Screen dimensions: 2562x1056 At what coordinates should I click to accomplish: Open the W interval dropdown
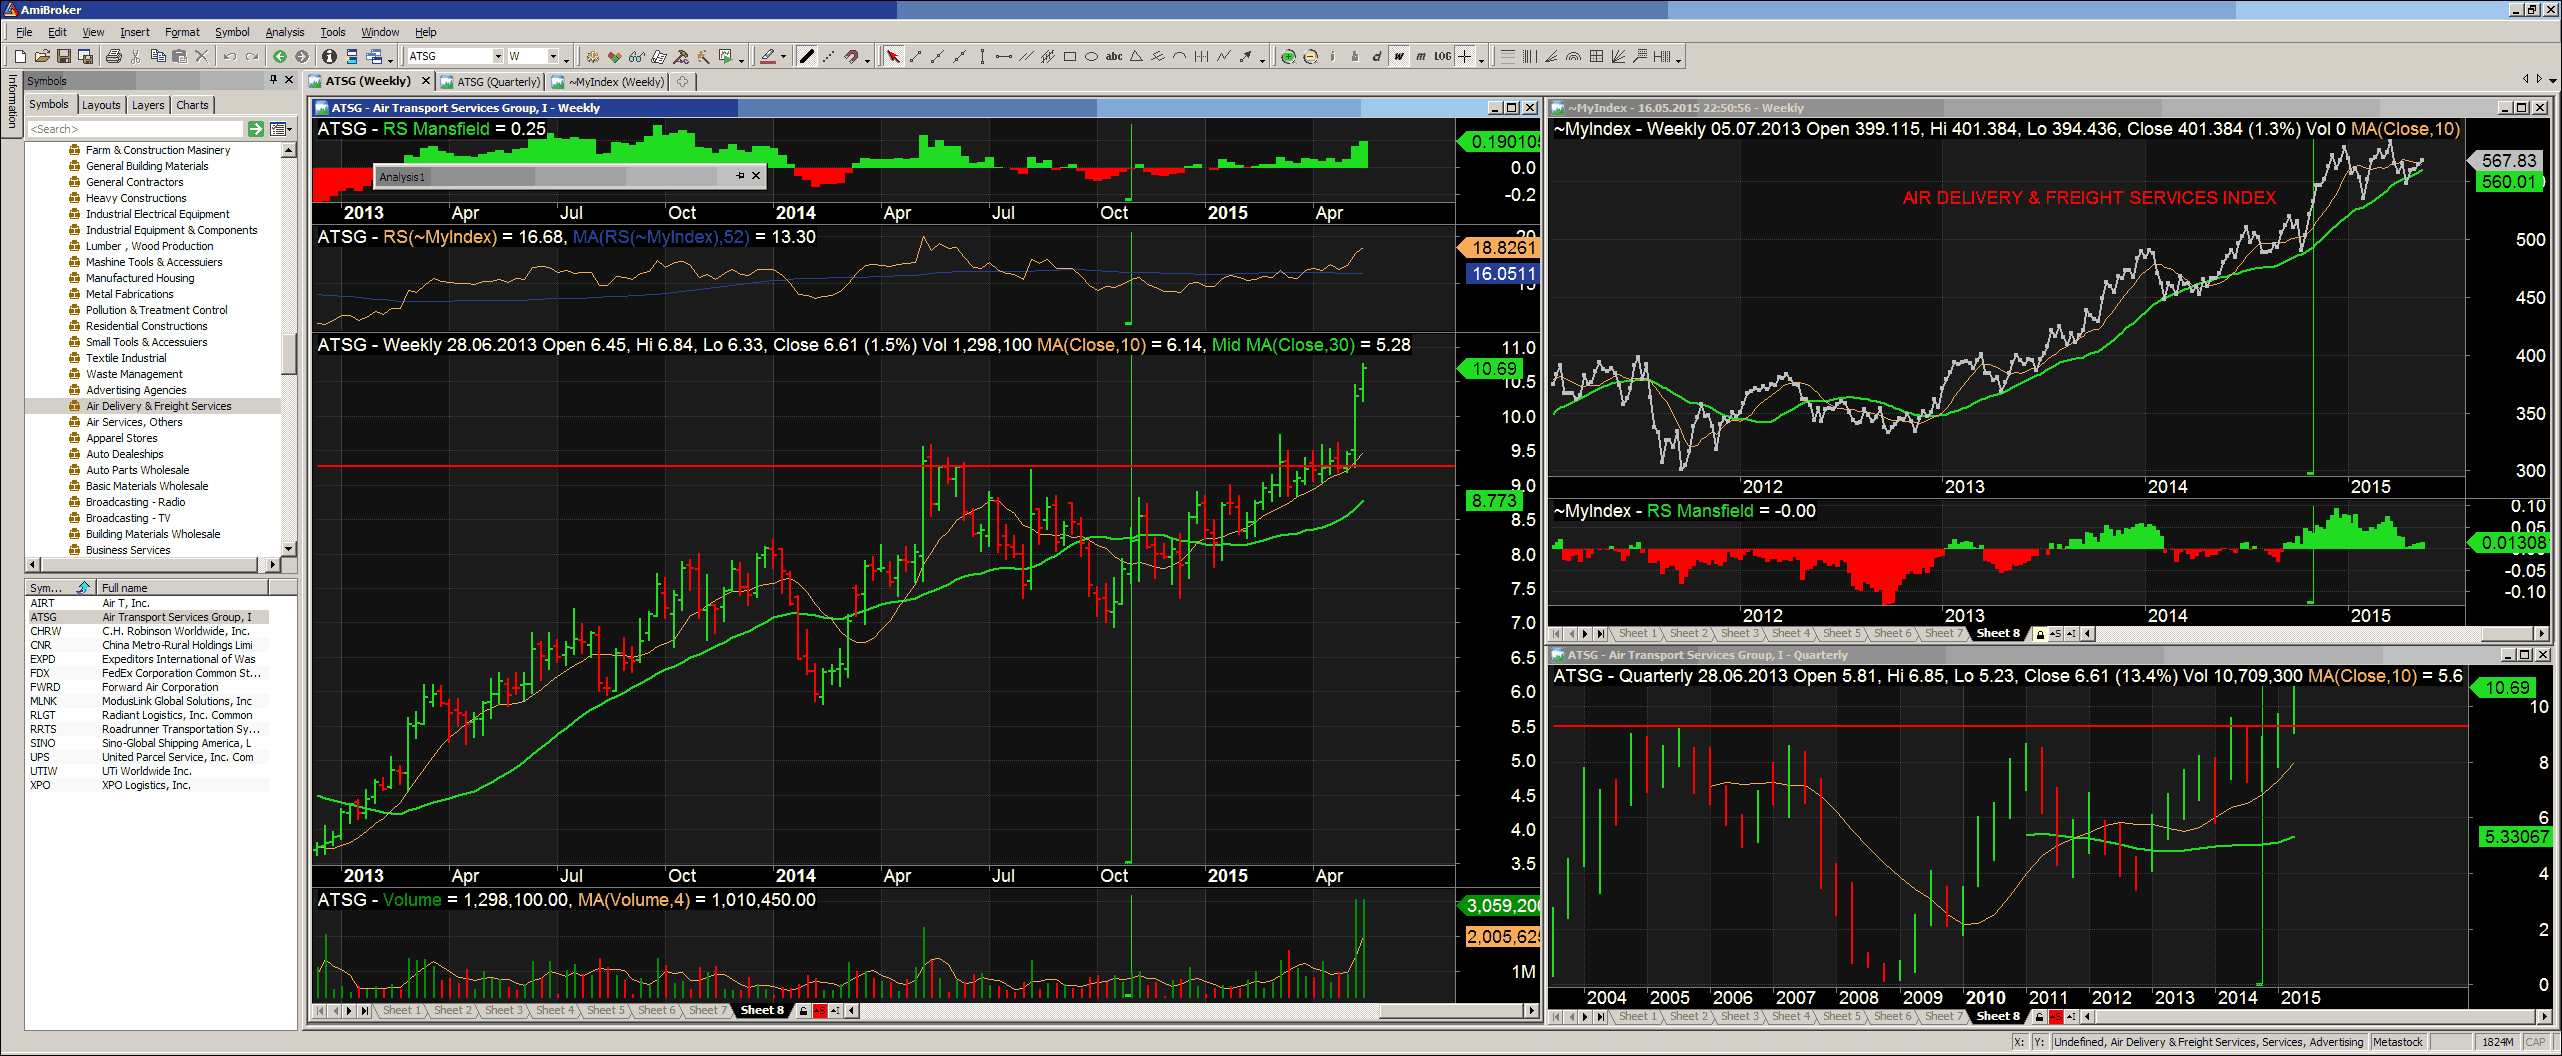click(553, 57)
